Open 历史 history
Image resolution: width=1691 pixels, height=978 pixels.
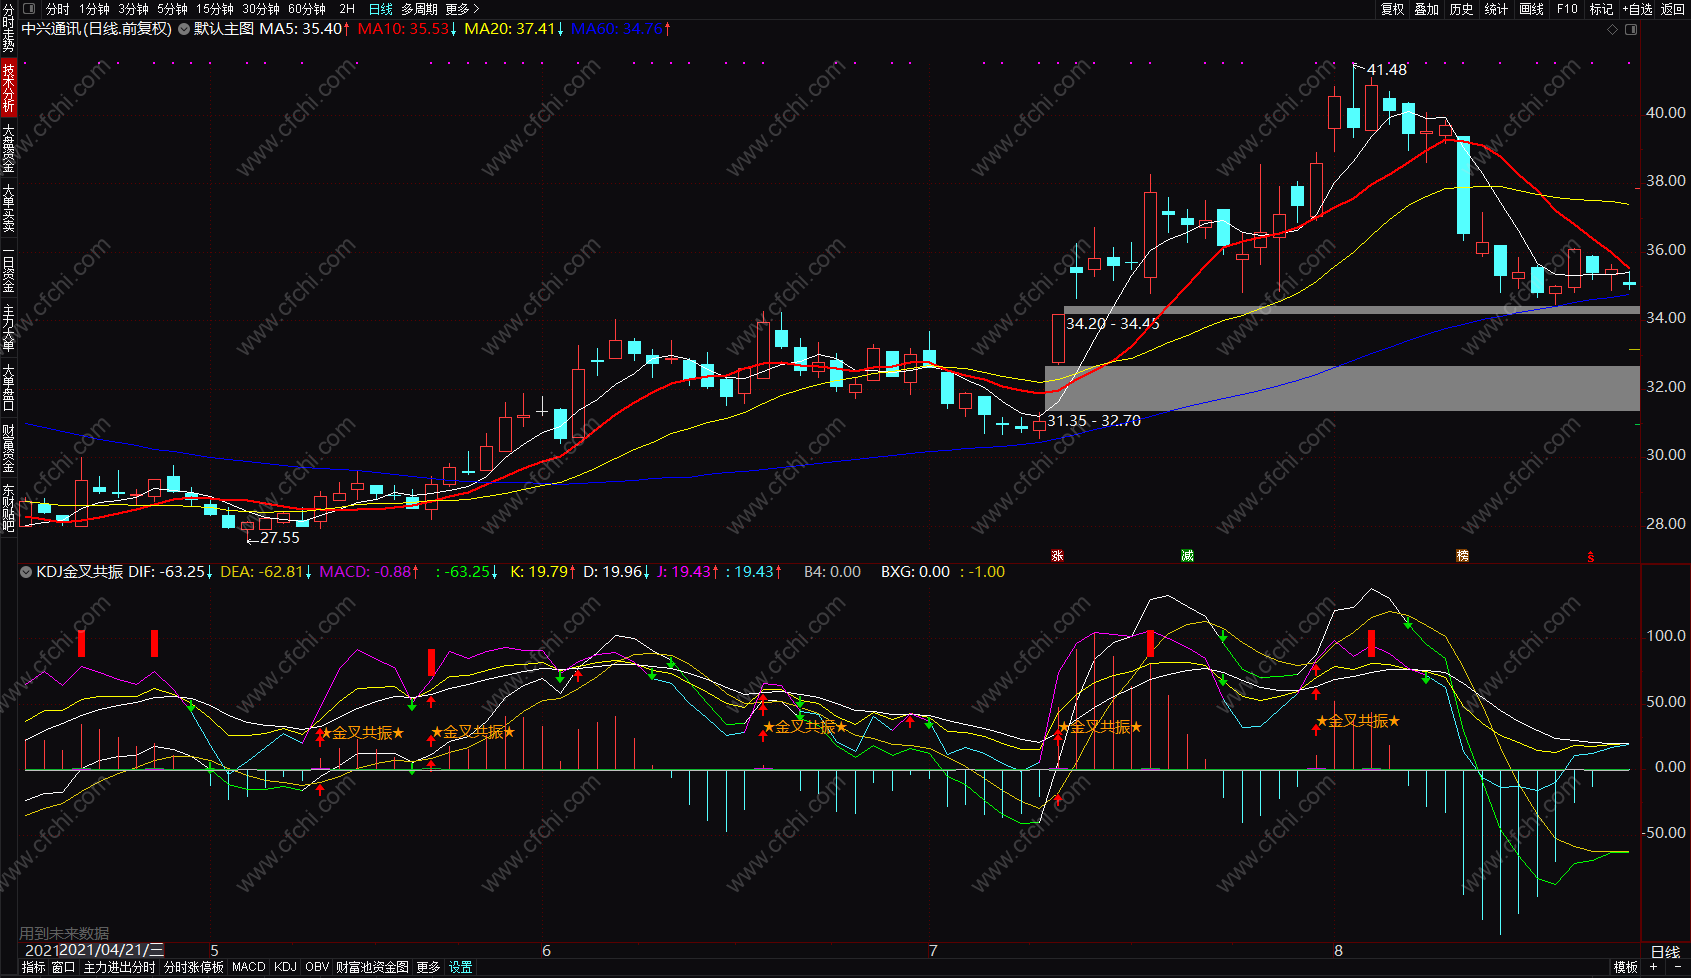[1462, 9]
